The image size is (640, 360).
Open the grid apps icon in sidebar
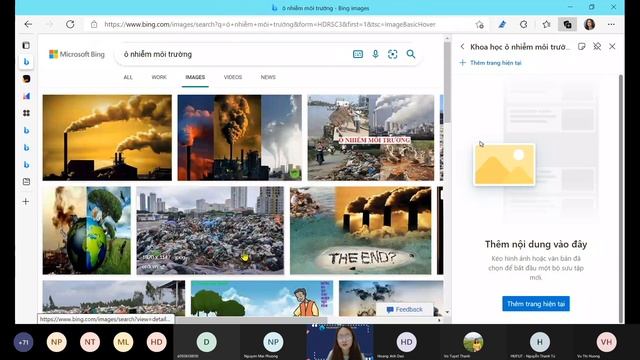coord(26,113)
